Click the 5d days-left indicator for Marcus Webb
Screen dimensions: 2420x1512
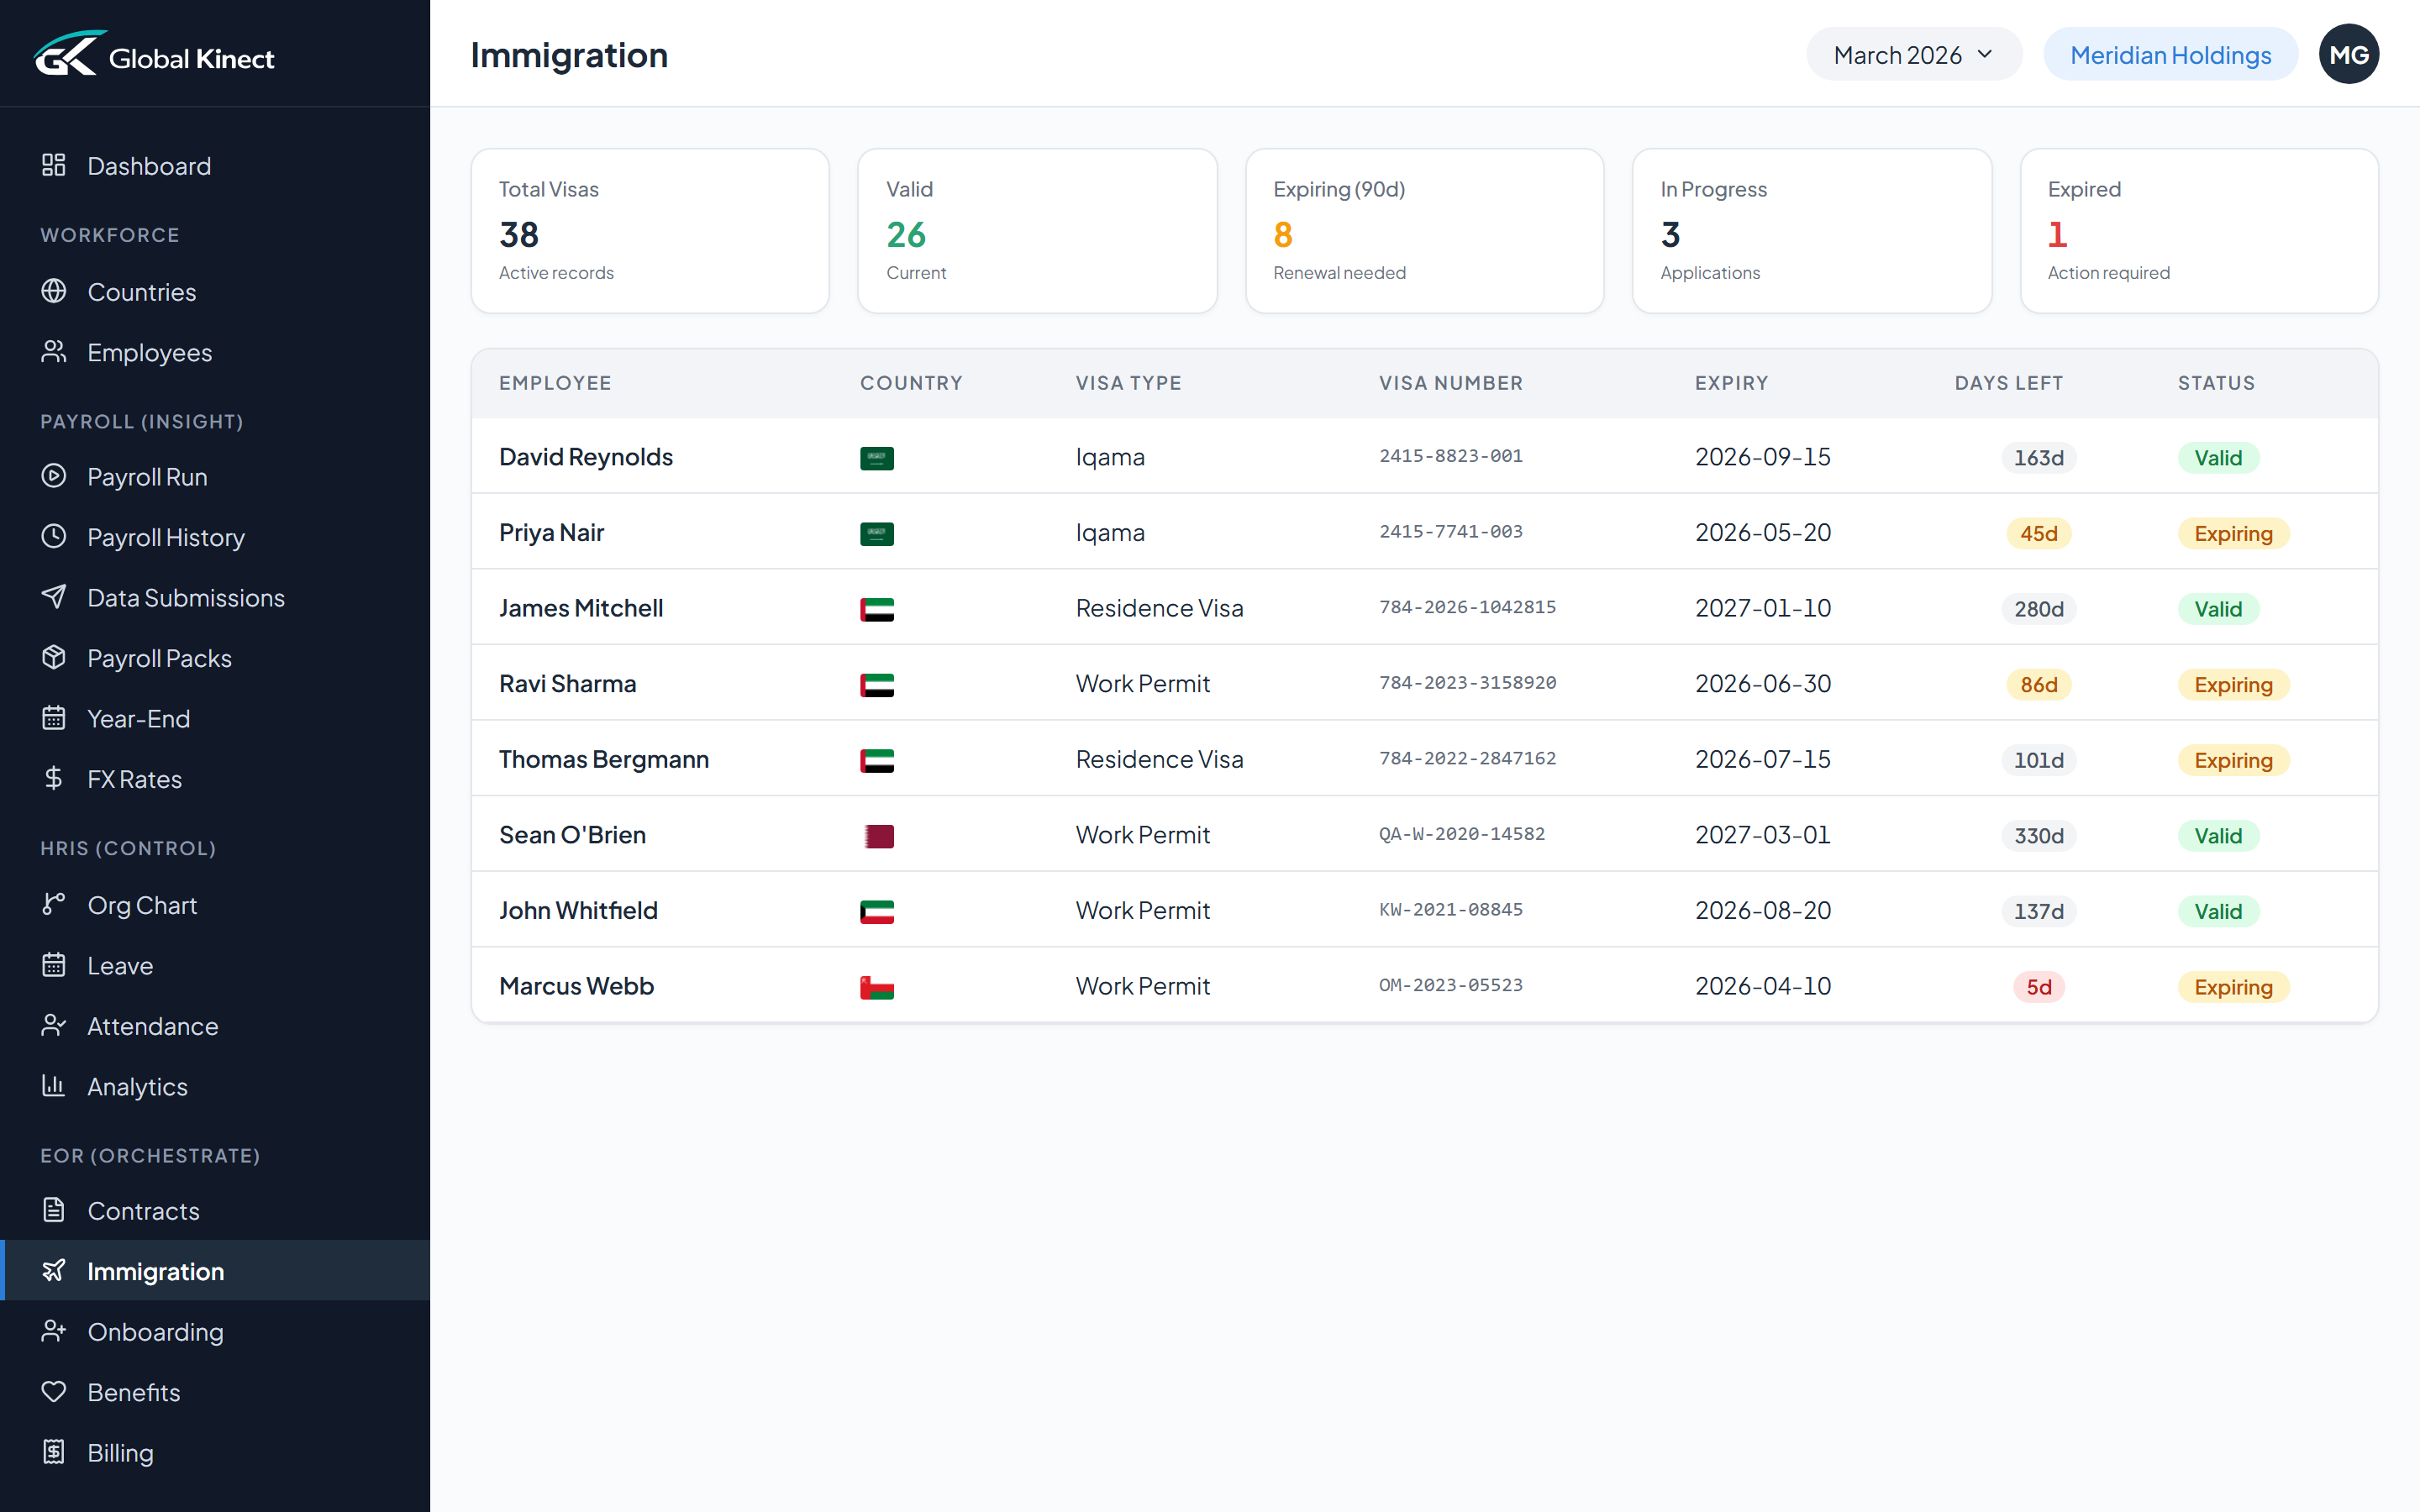(x=2038, y=986)
